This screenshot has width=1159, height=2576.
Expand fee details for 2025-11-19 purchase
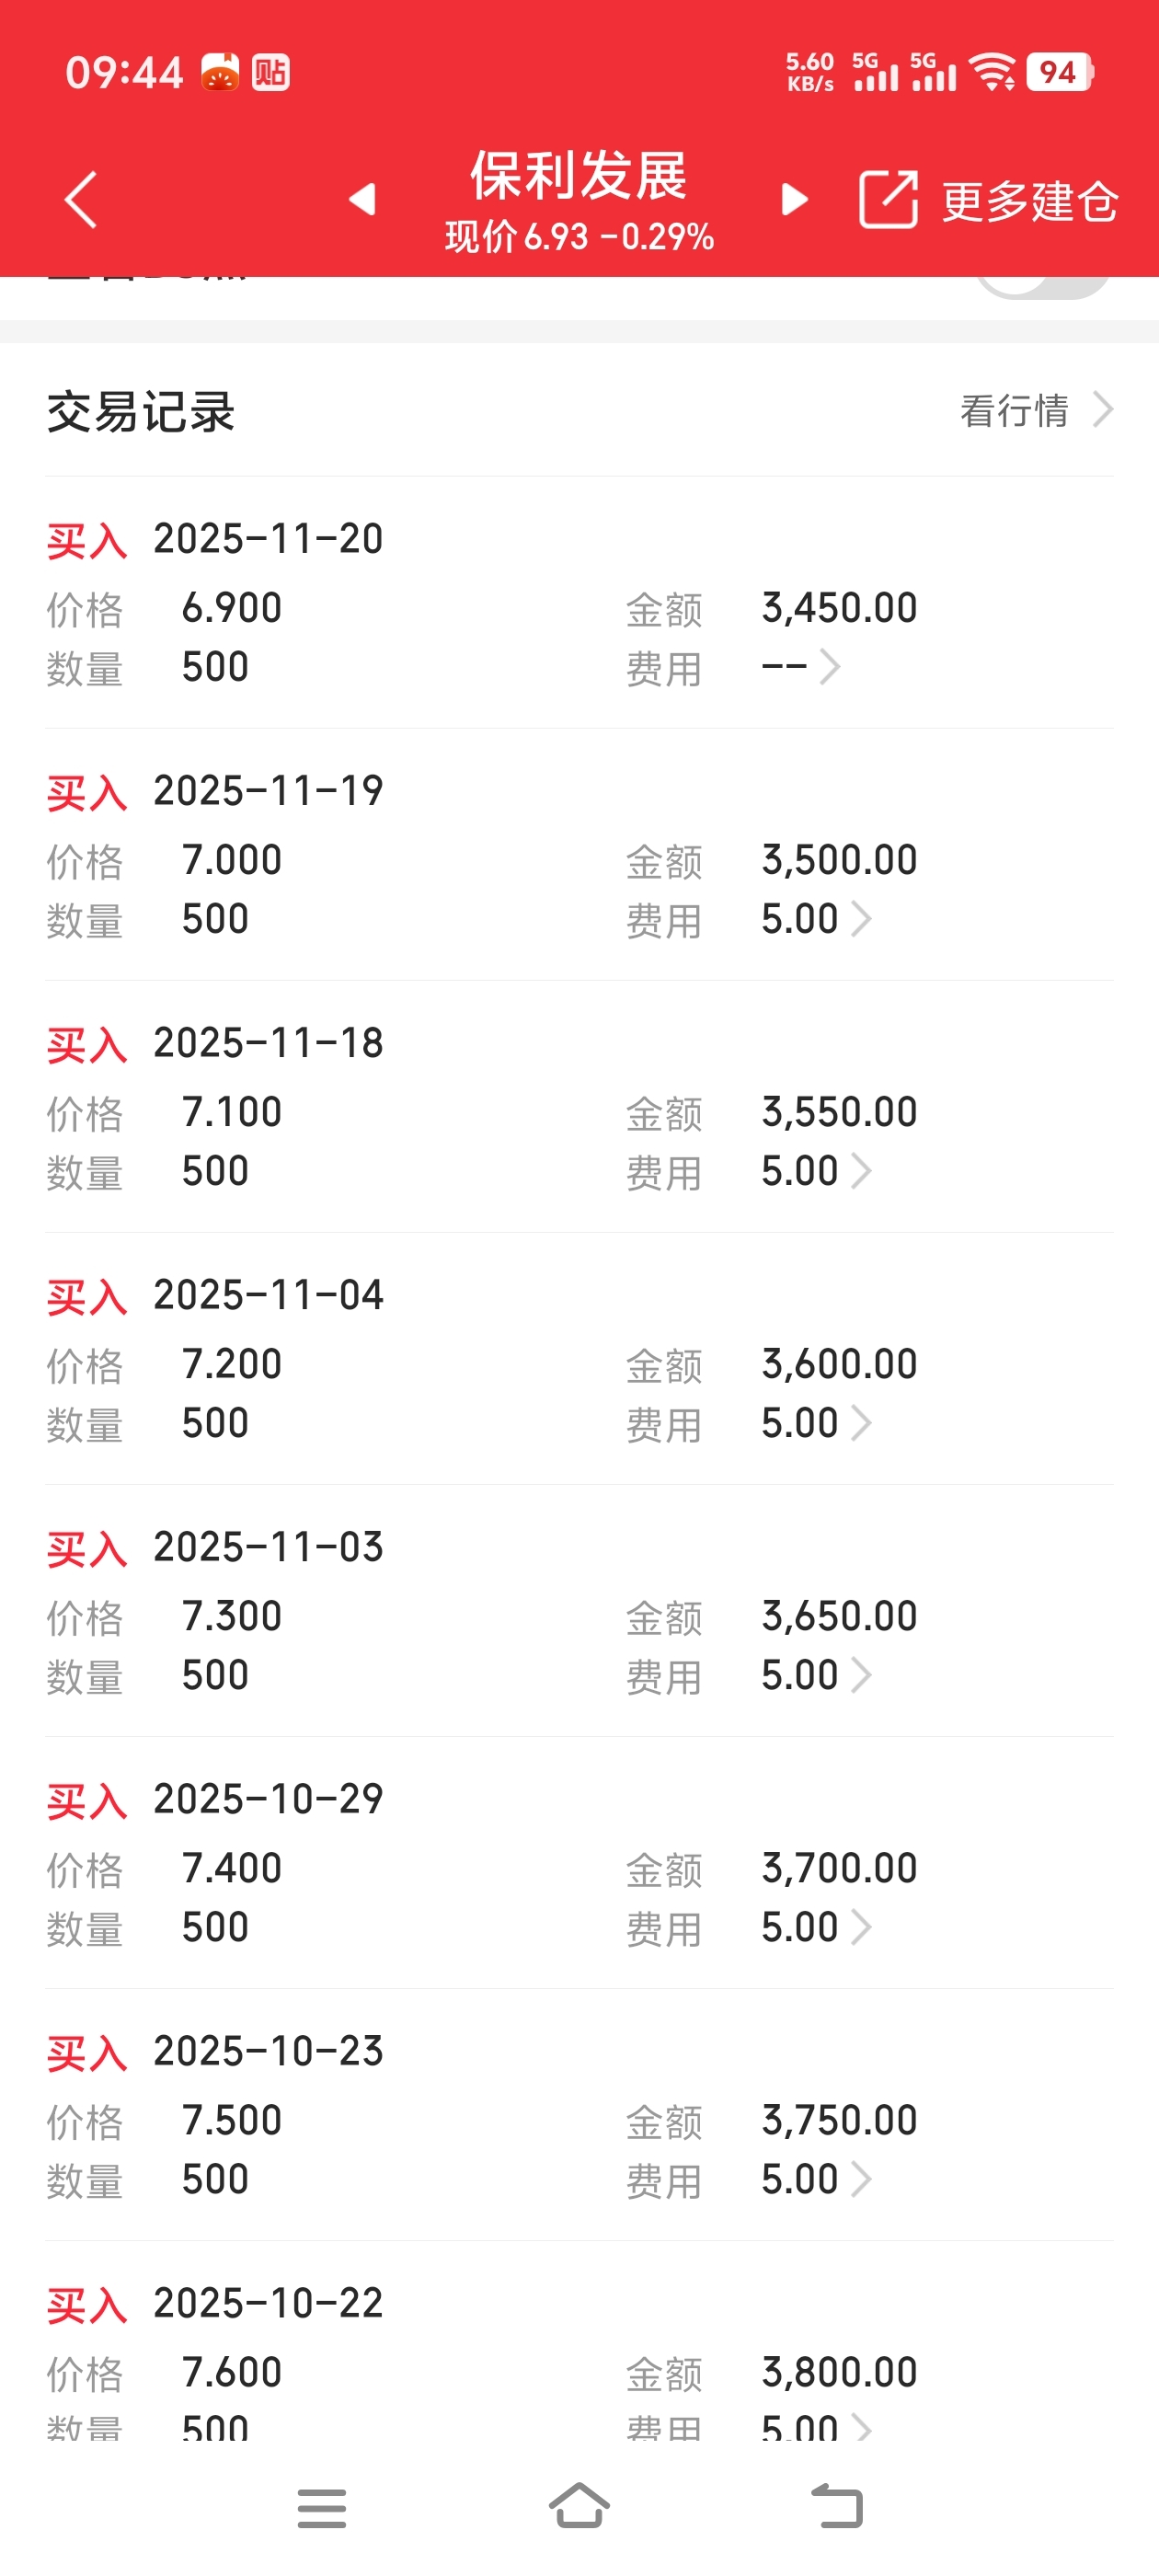pyautogui.click(x=860, y=919)
